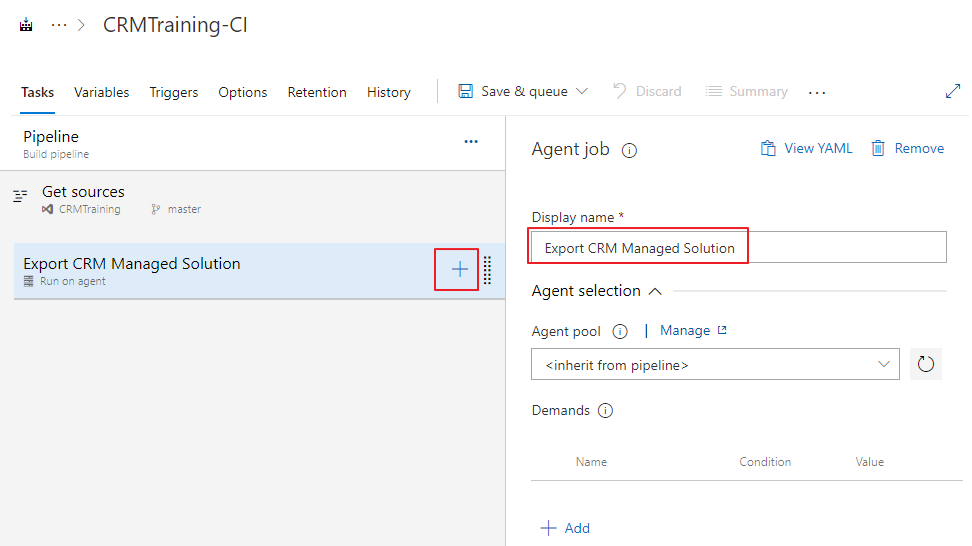
Task: Click the agent job drag handle
Action: (x=487, y=270)
